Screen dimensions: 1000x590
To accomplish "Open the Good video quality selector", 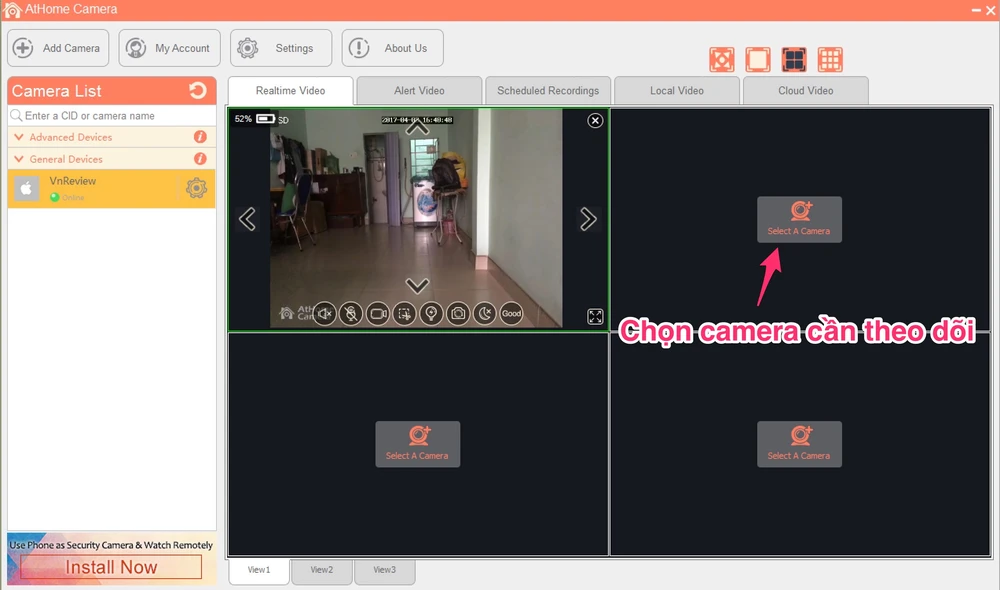I will click(x=511, y=314).
